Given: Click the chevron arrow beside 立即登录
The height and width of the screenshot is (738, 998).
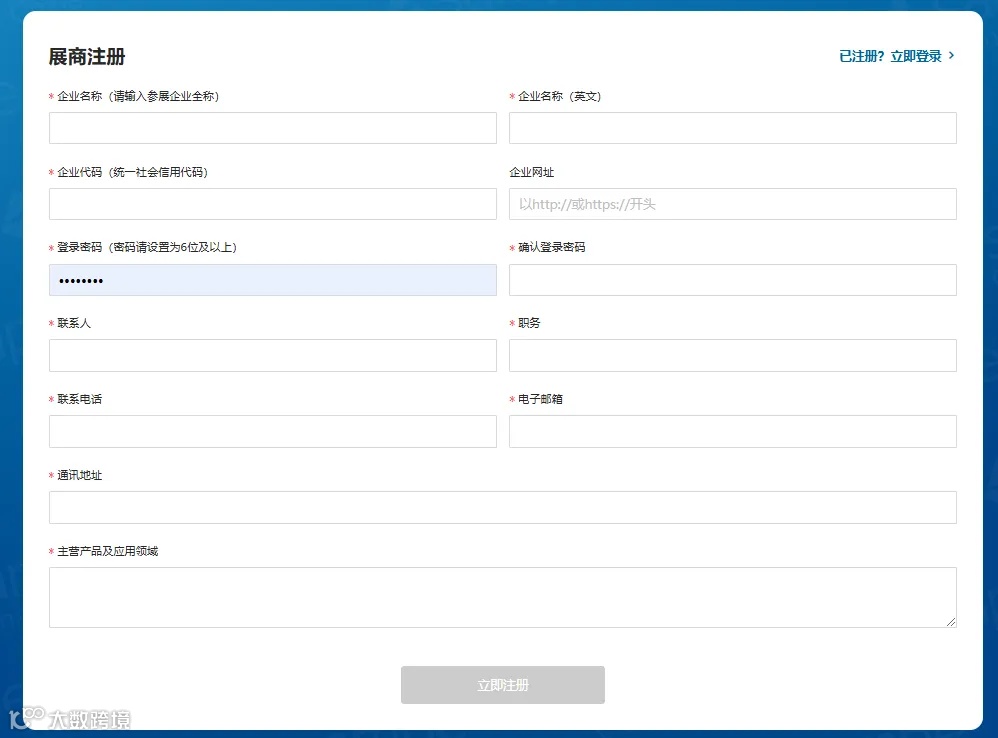Looking at the screenshot, I should tap(952, 55).
